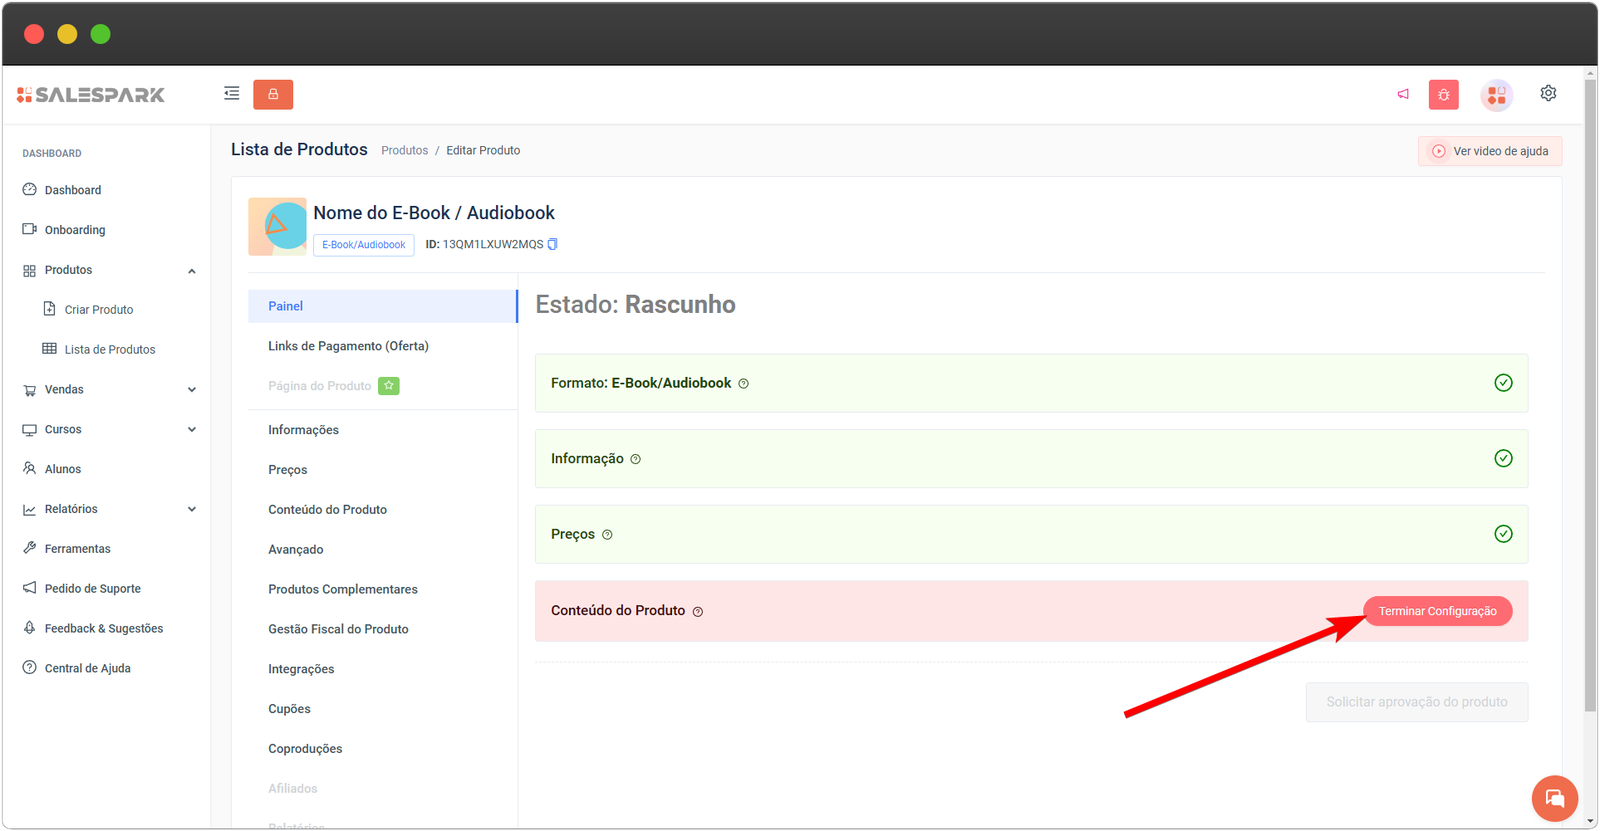Copy the product ID with copy icon
The height and width of the screenshot is (831, 1600).
(x=553, y=244)
